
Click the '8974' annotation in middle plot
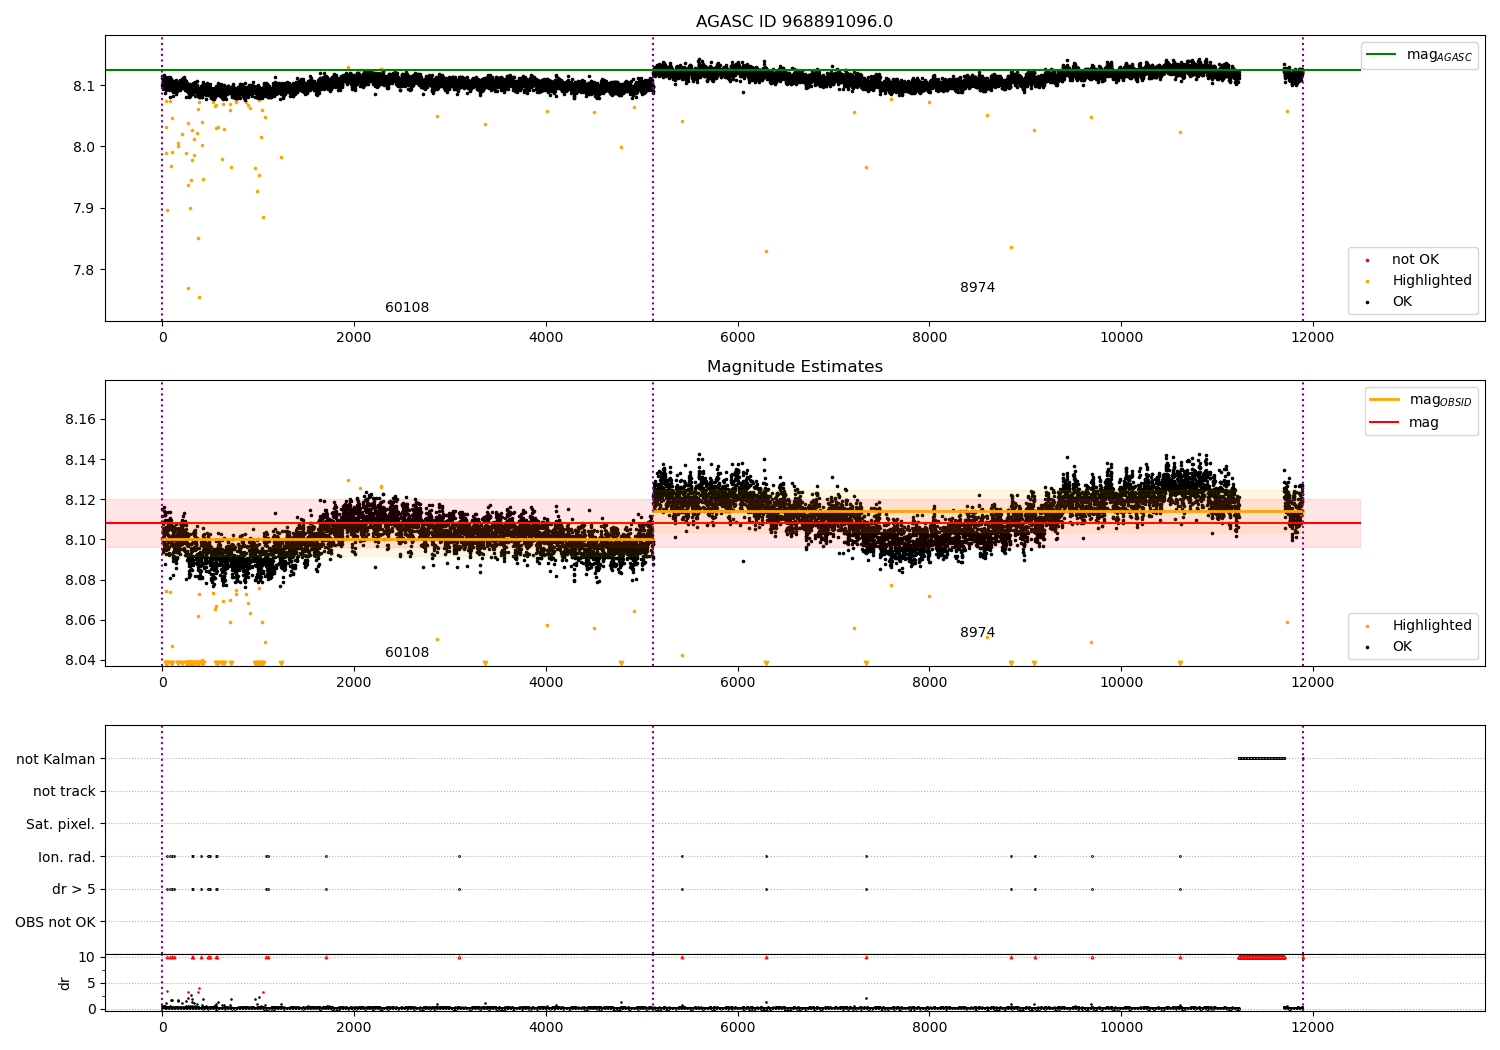(978, 633)
